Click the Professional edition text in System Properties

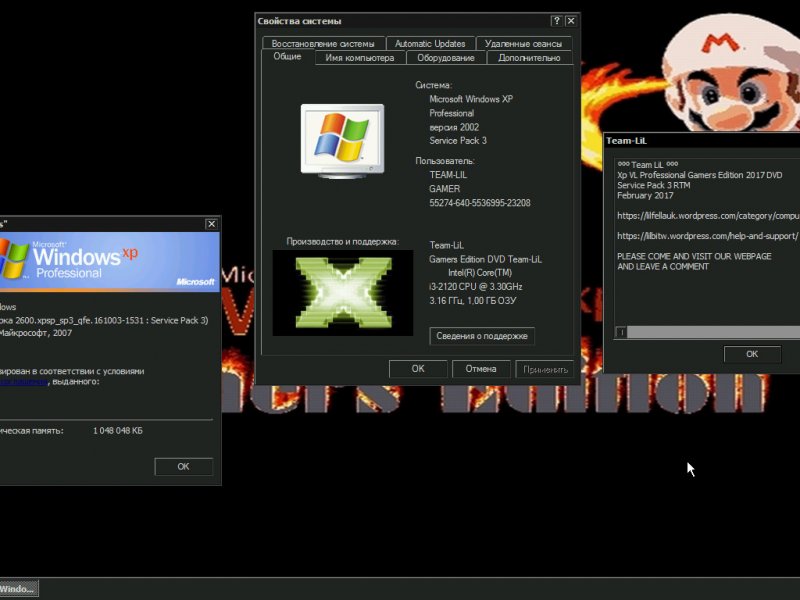point(452,113)
